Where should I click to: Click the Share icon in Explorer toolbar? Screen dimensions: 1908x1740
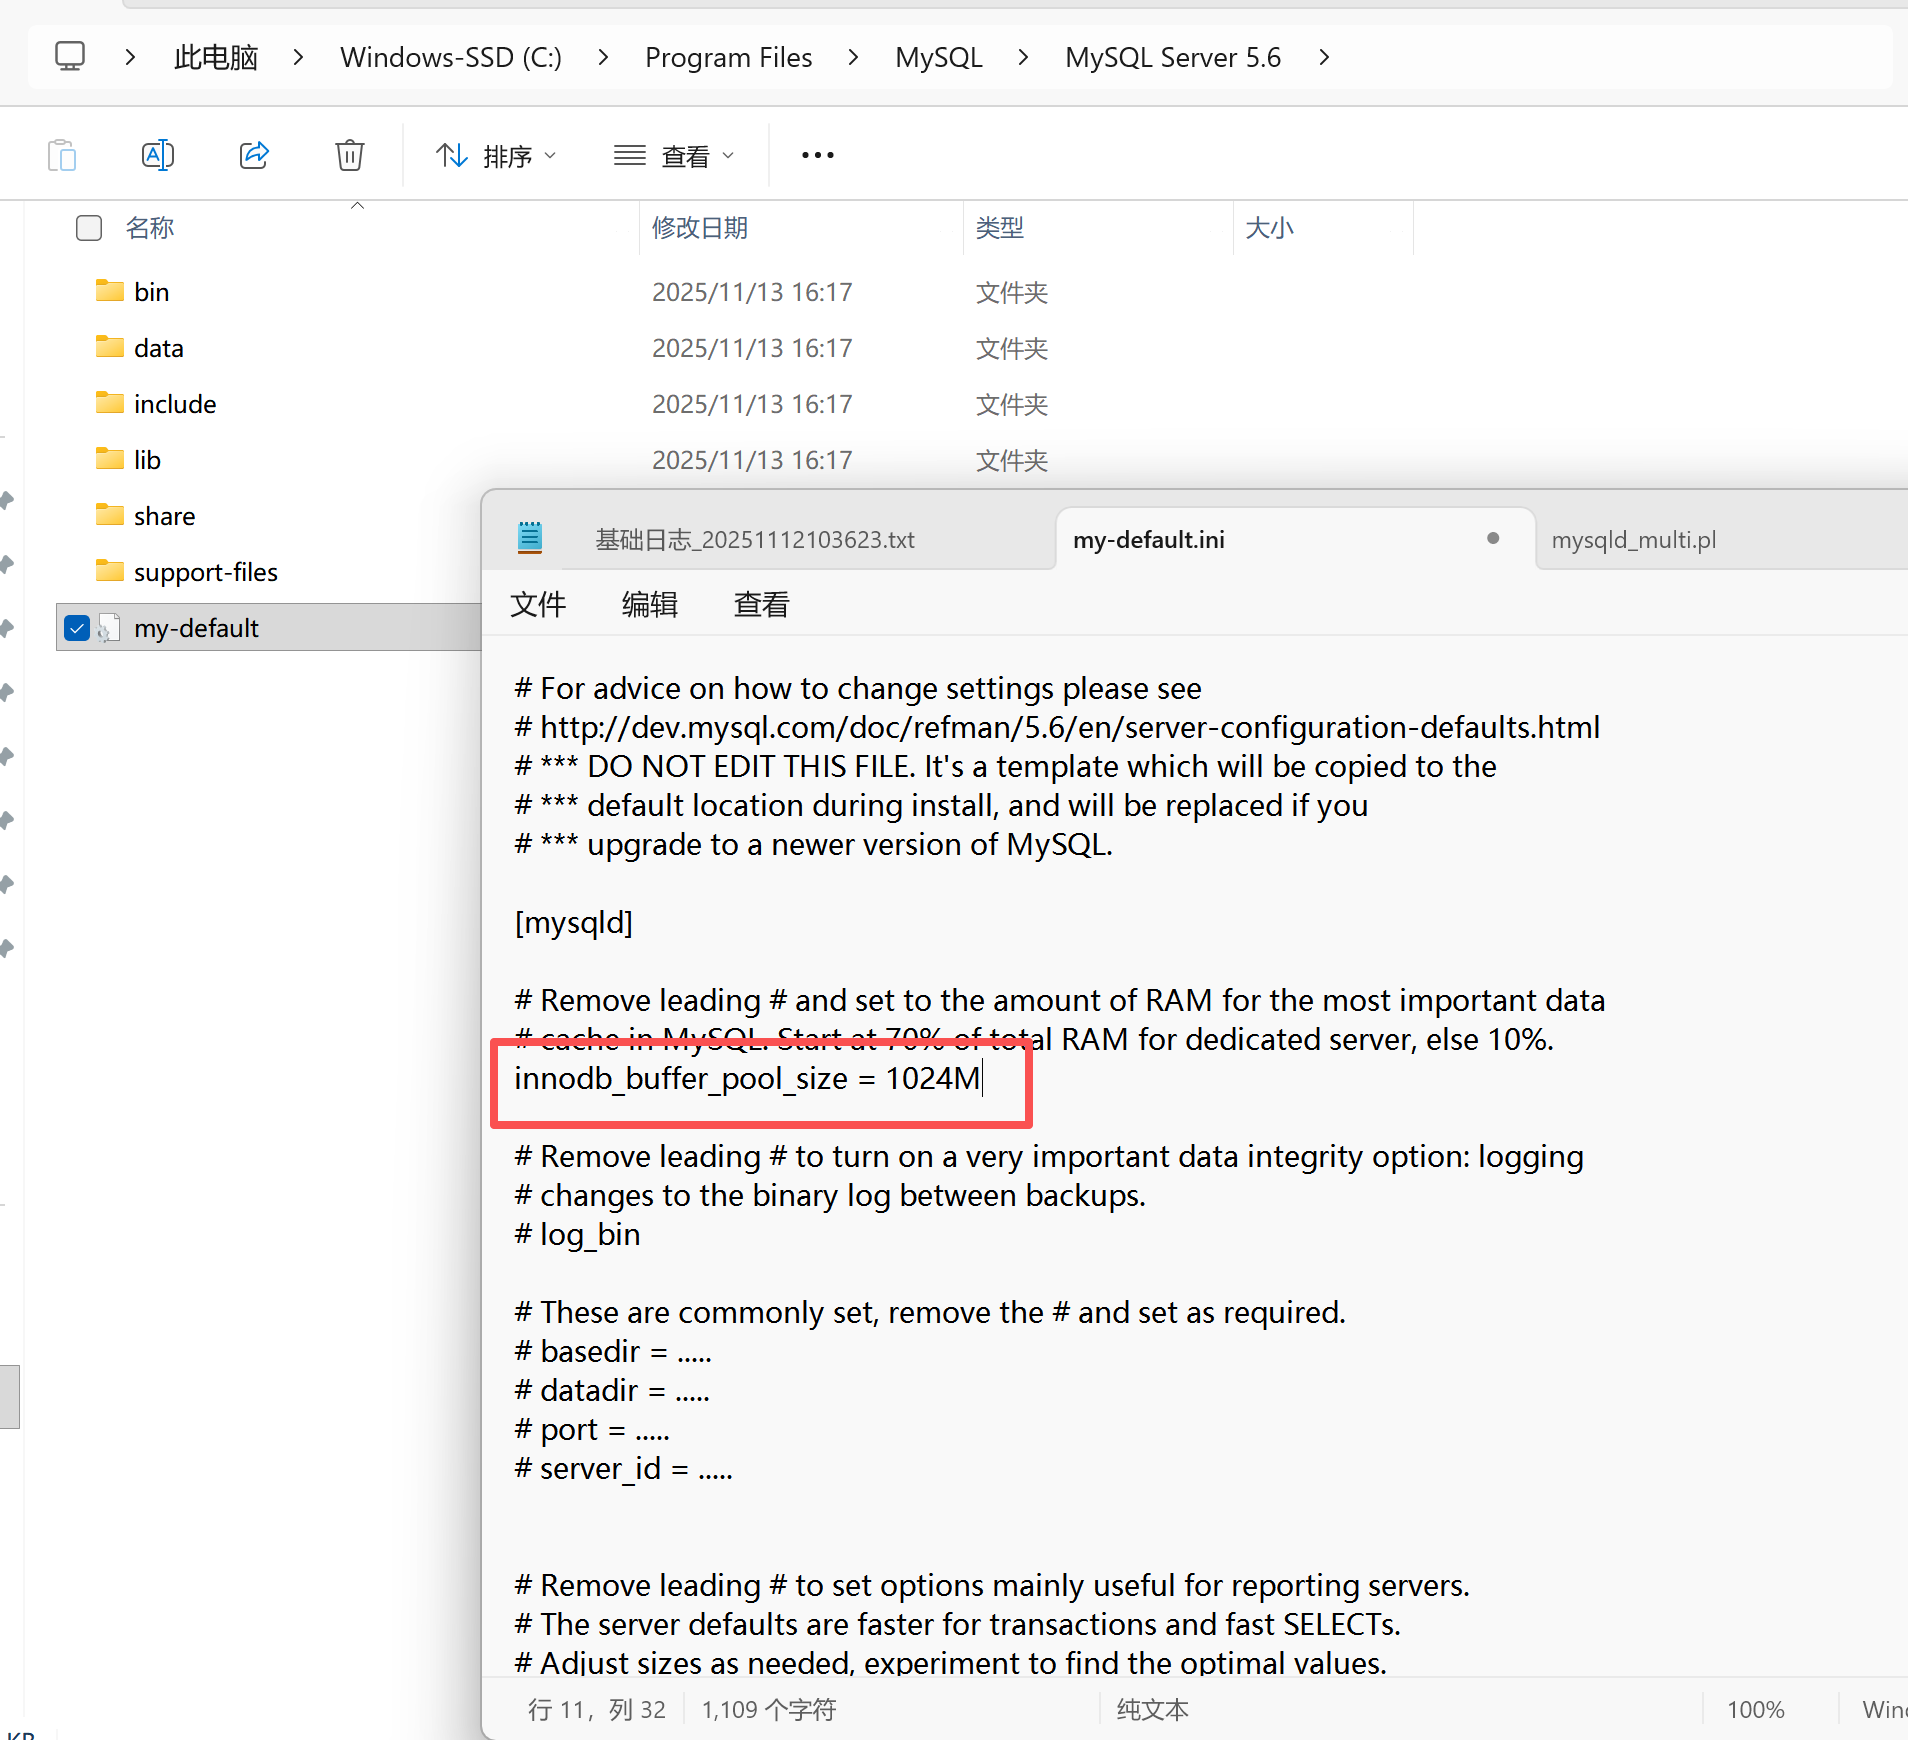click(x=254, y=155)
